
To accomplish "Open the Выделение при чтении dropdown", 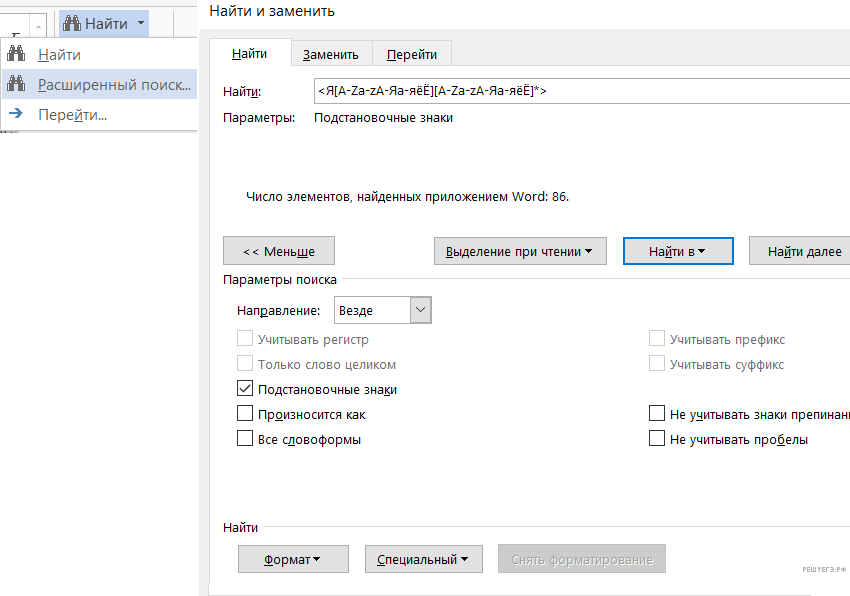I will [x=519, y=251].
